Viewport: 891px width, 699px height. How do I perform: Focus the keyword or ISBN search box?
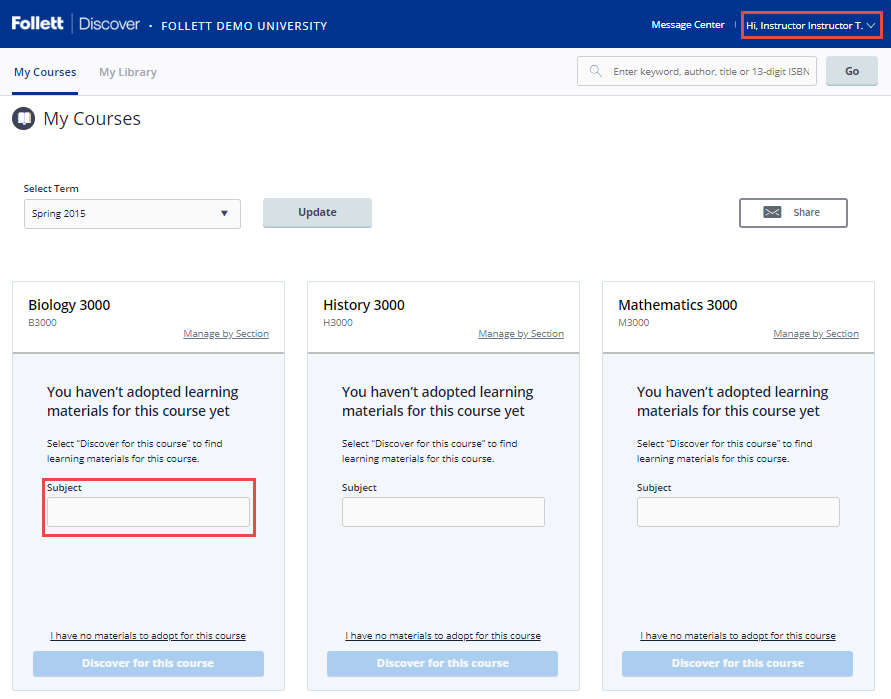tap(713, 71)
